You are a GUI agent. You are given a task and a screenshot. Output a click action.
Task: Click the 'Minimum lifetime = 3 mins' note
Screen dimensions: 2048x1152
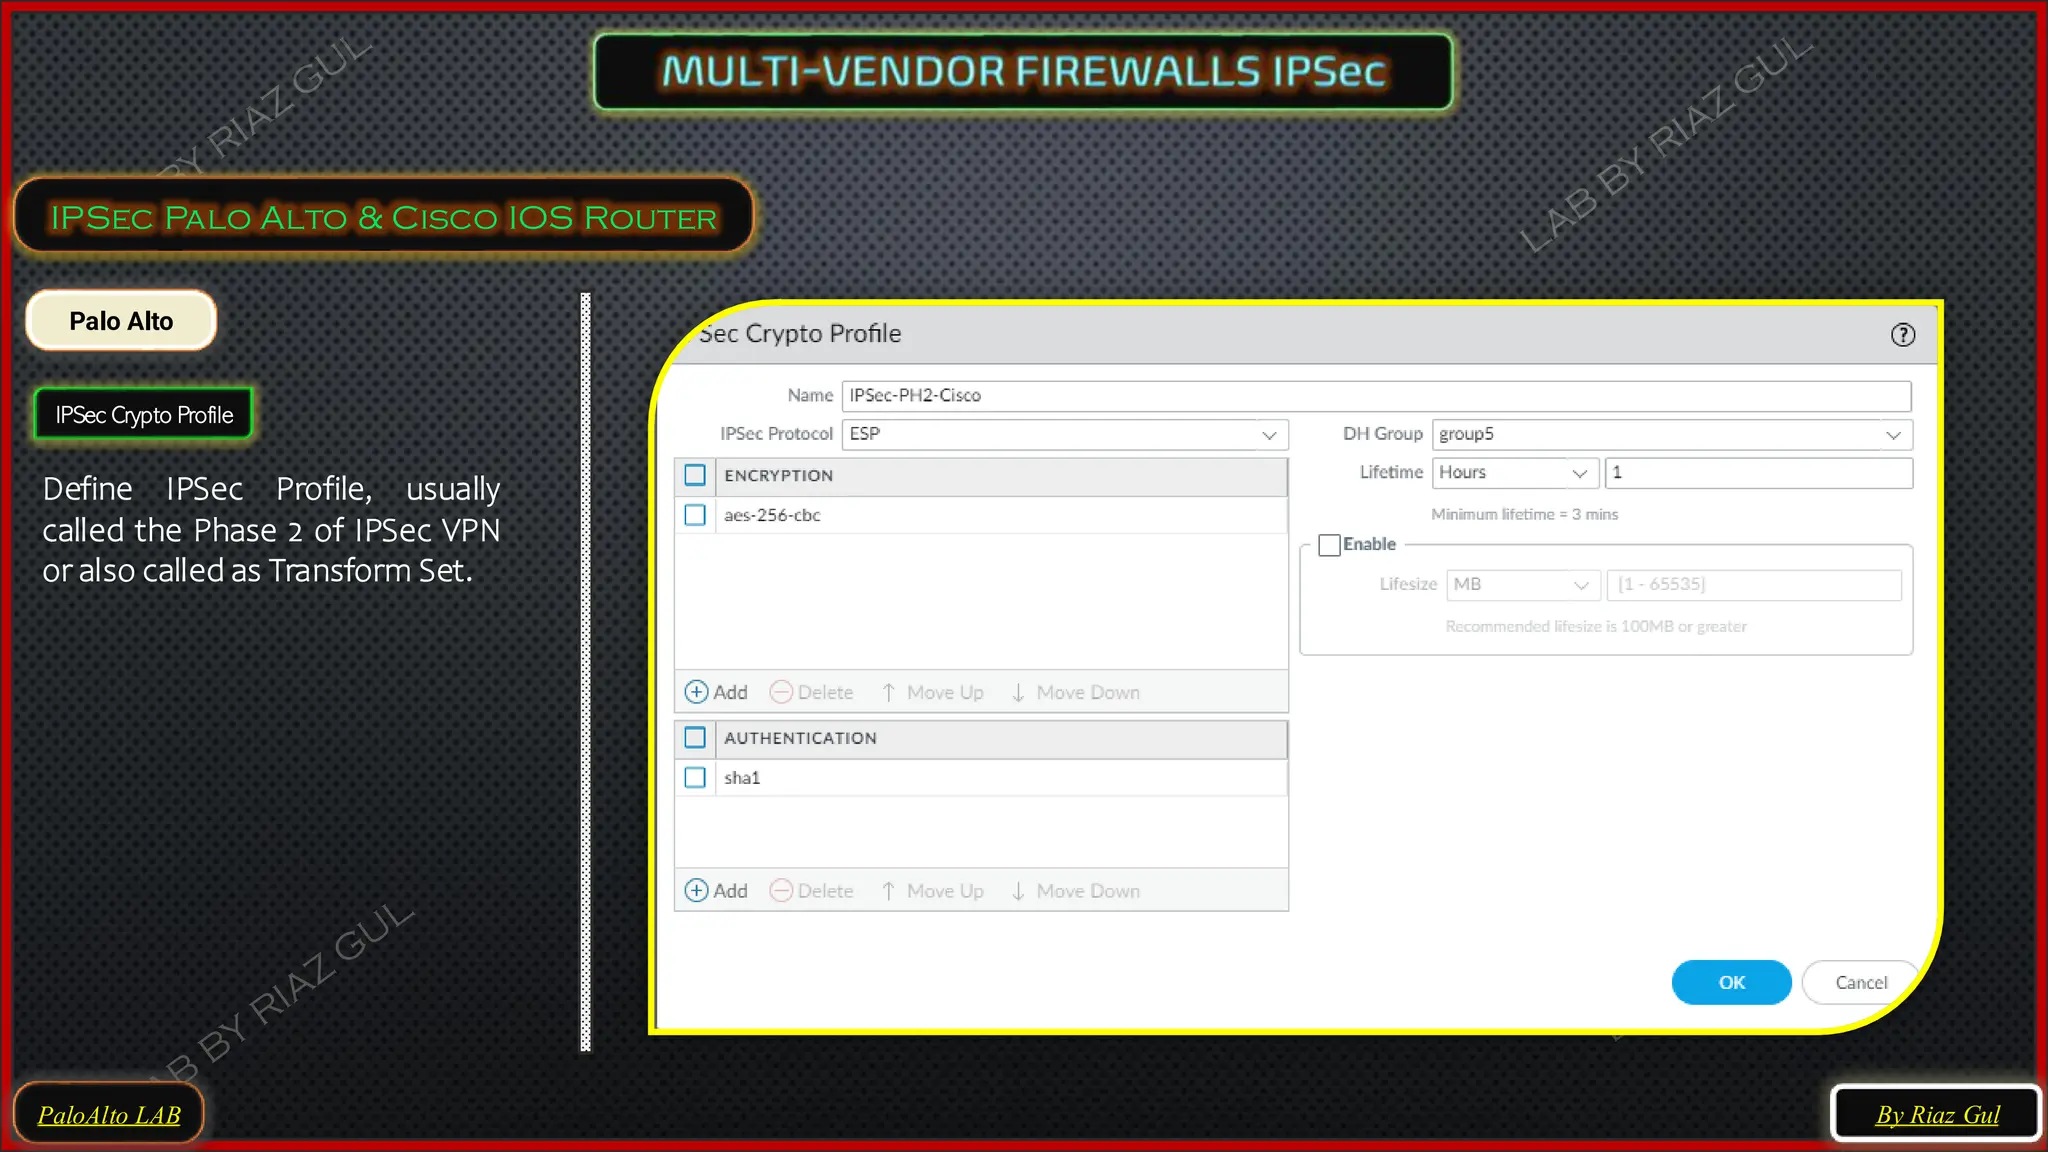1524,514
